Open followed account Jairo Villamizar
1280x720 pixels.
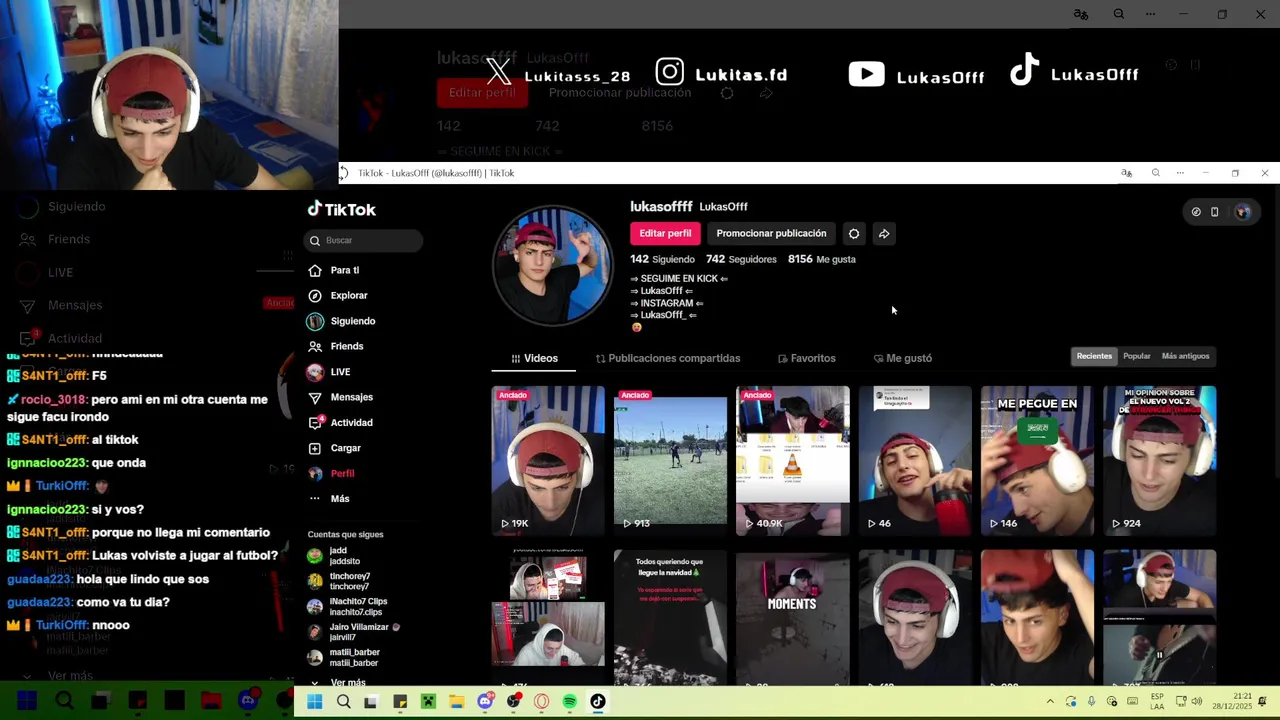(x=353, y=632)
